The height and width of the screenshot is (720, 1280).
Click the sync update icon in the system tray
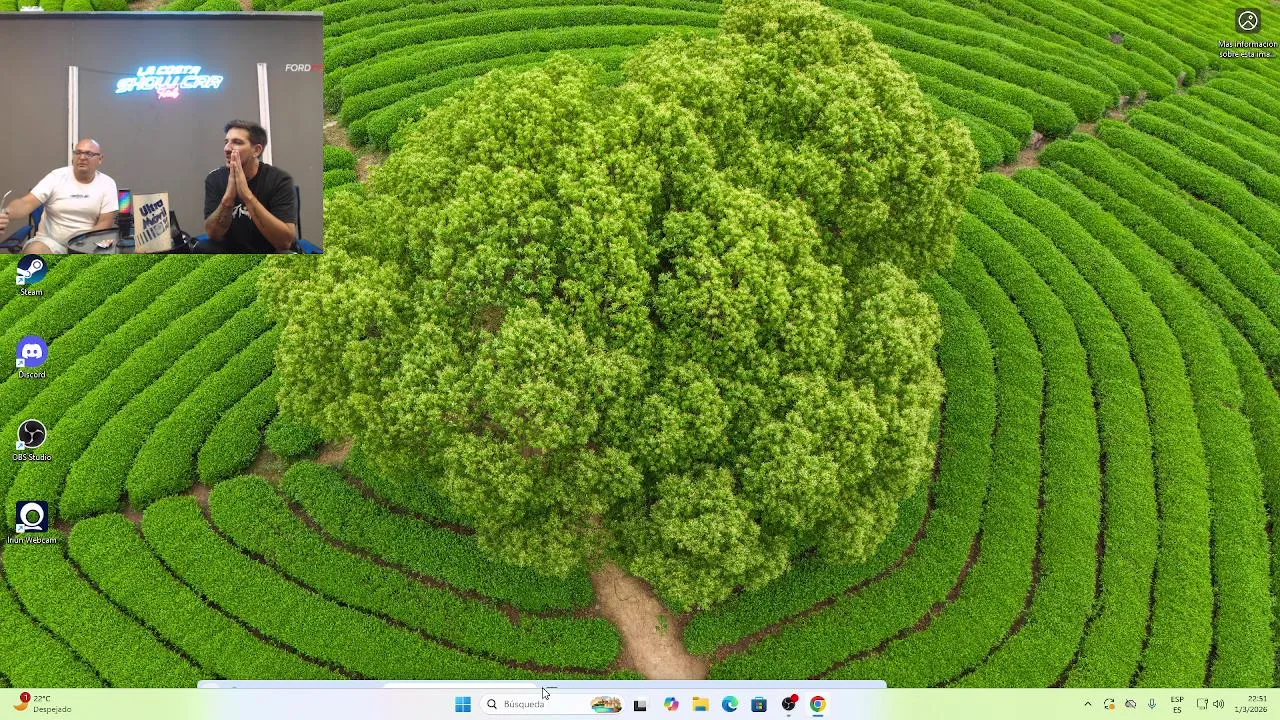pyautogui.click(x=1109, y=704)
